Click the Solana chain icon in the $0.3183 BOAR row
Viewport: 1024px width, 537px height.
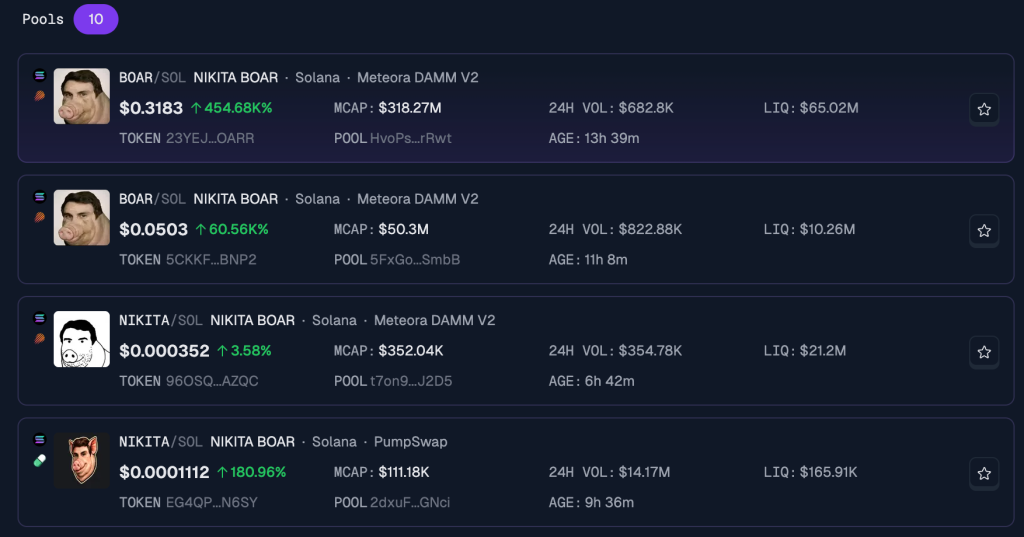(x=40, y=75)
